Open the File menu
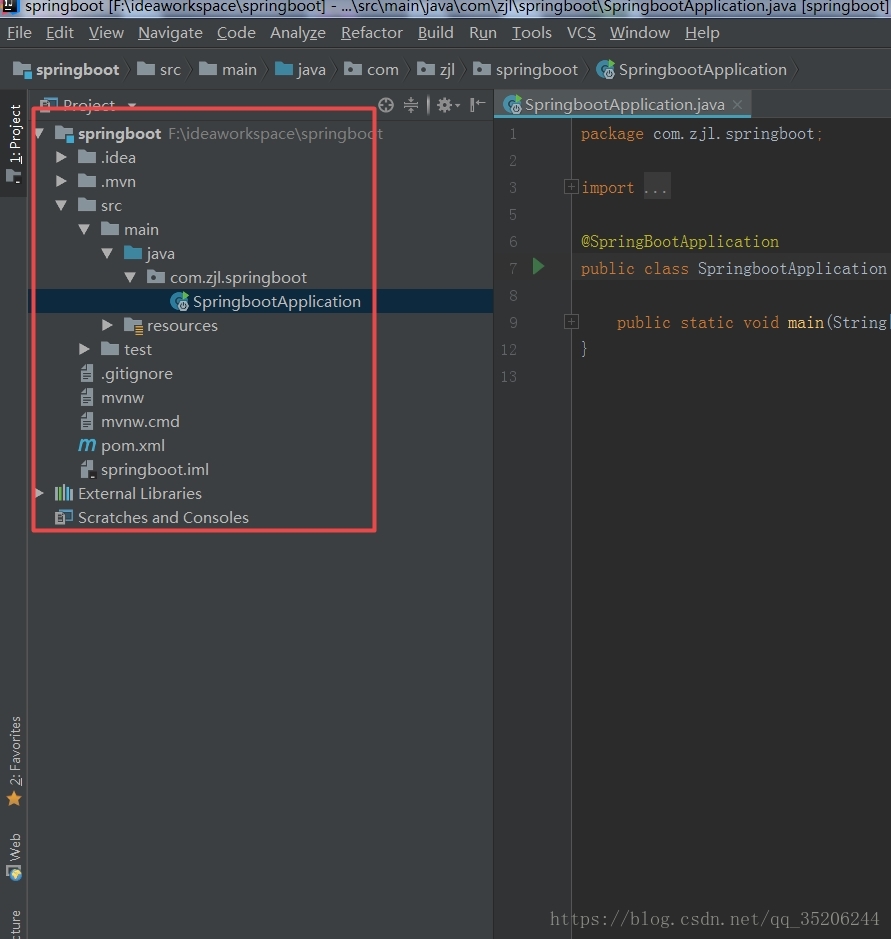Image resolution: width=891 pixels, height=939 pixels. tap(19, 33)
